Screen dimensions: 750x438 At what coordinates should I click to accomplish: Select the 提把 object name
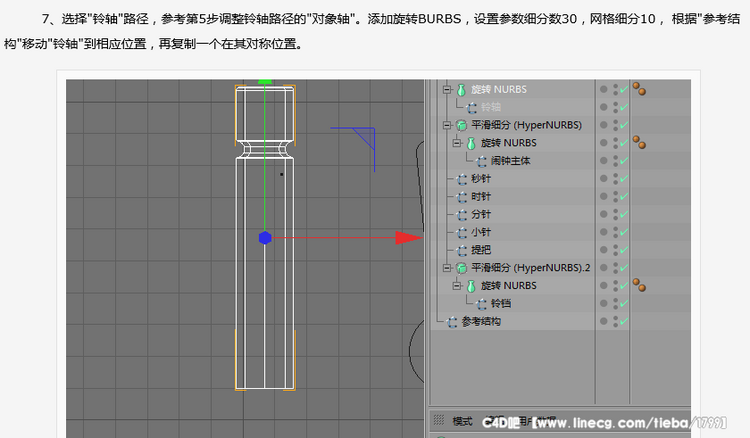[481, 250]
